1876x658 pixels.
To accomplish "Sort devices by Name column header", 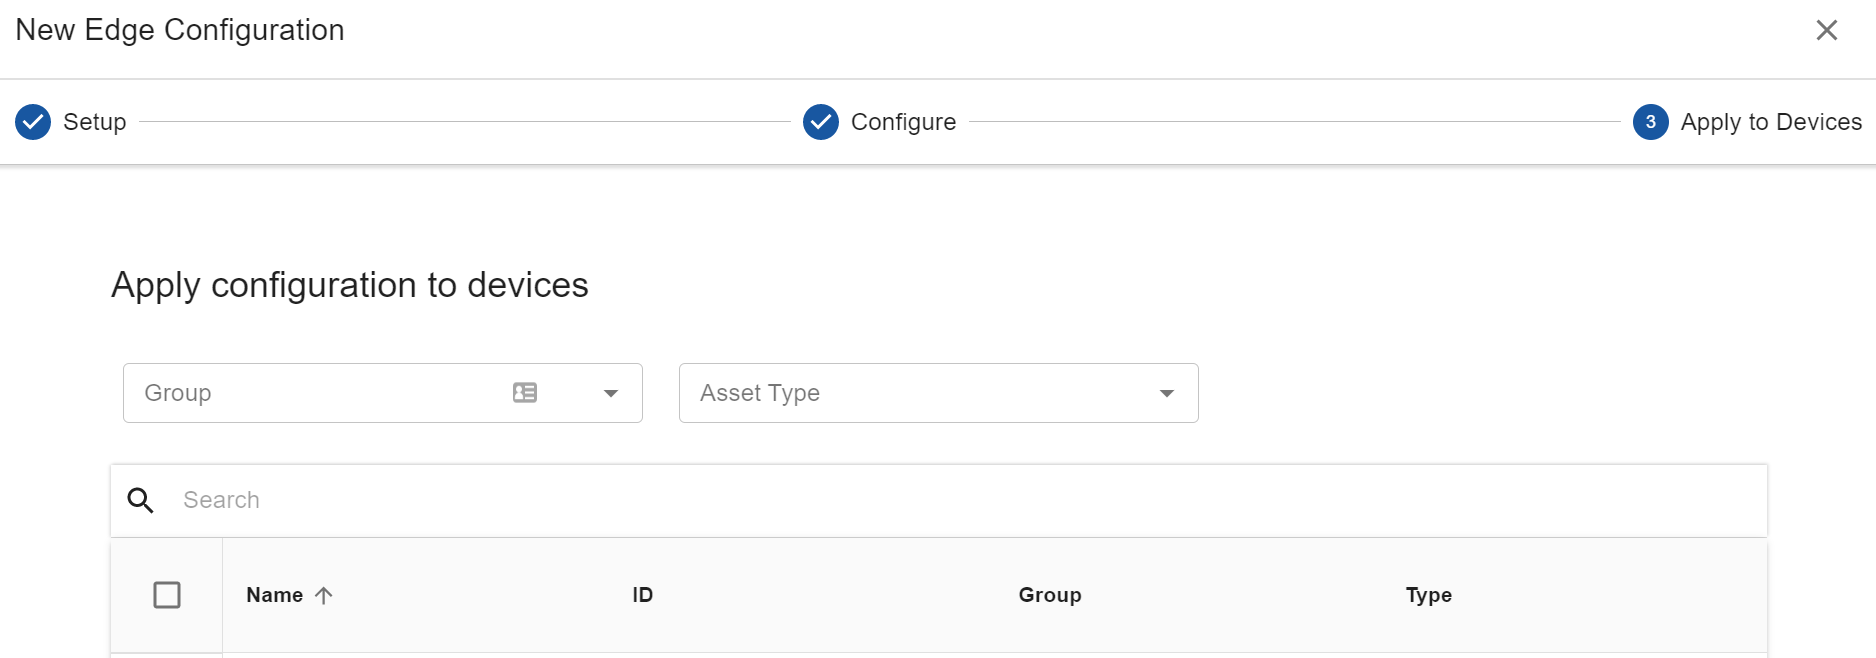I will coord(274,595).
